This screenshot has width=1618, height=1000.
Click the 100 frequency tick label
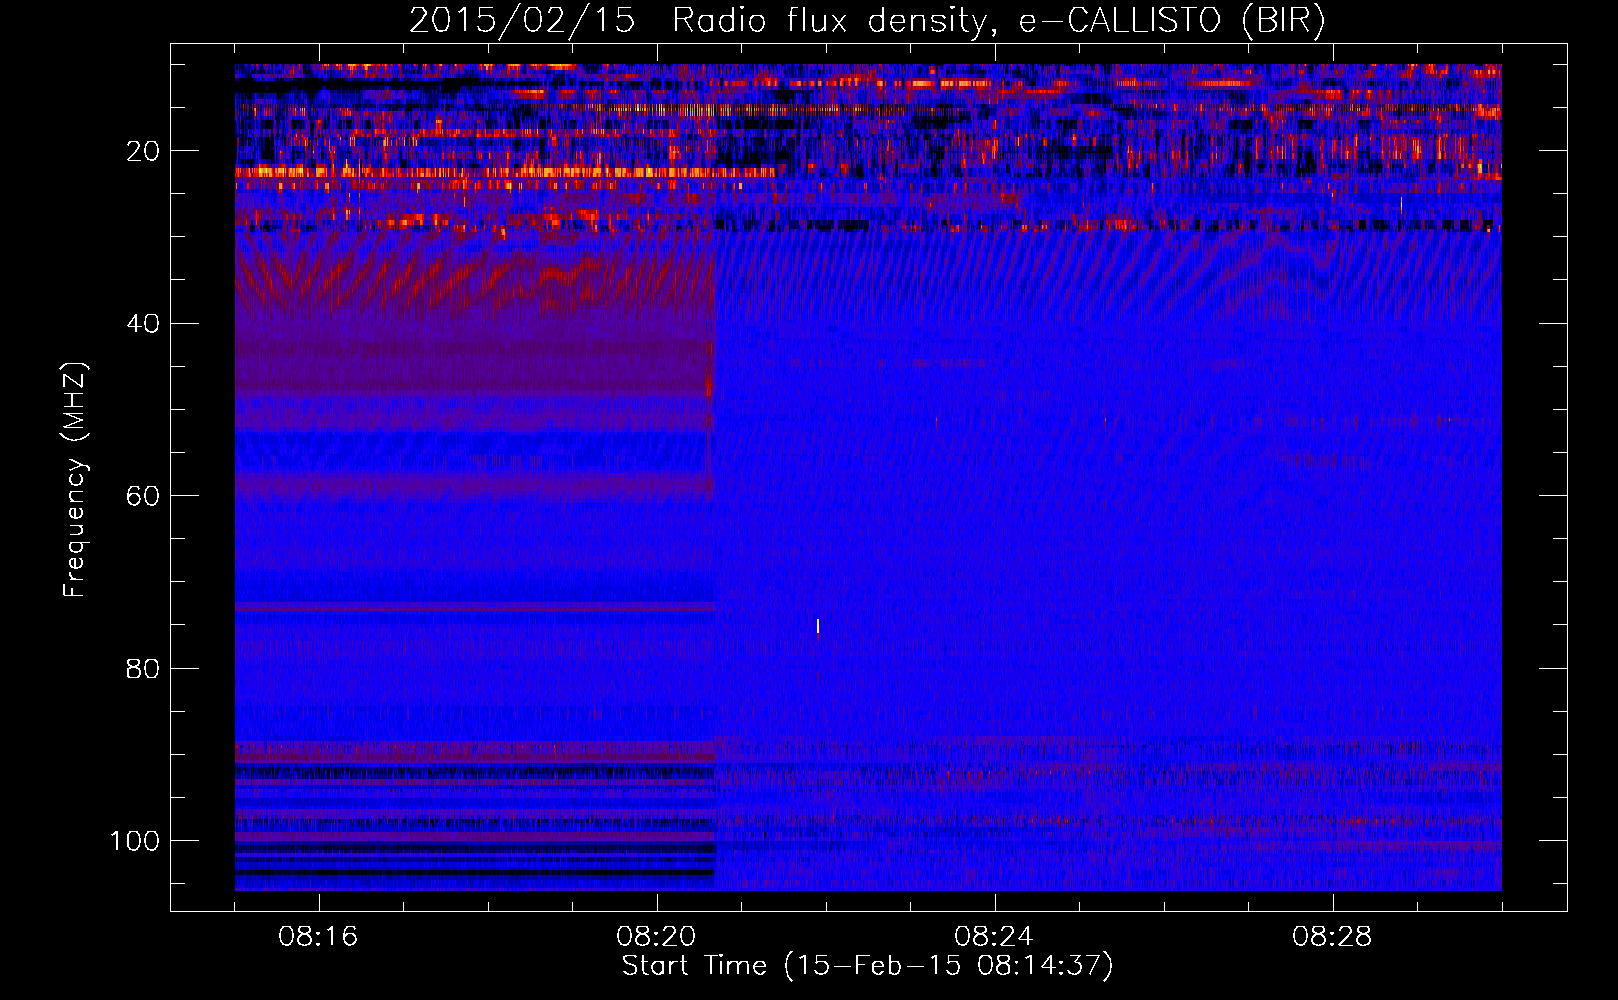pyautogui.click(x=135, y=841)
